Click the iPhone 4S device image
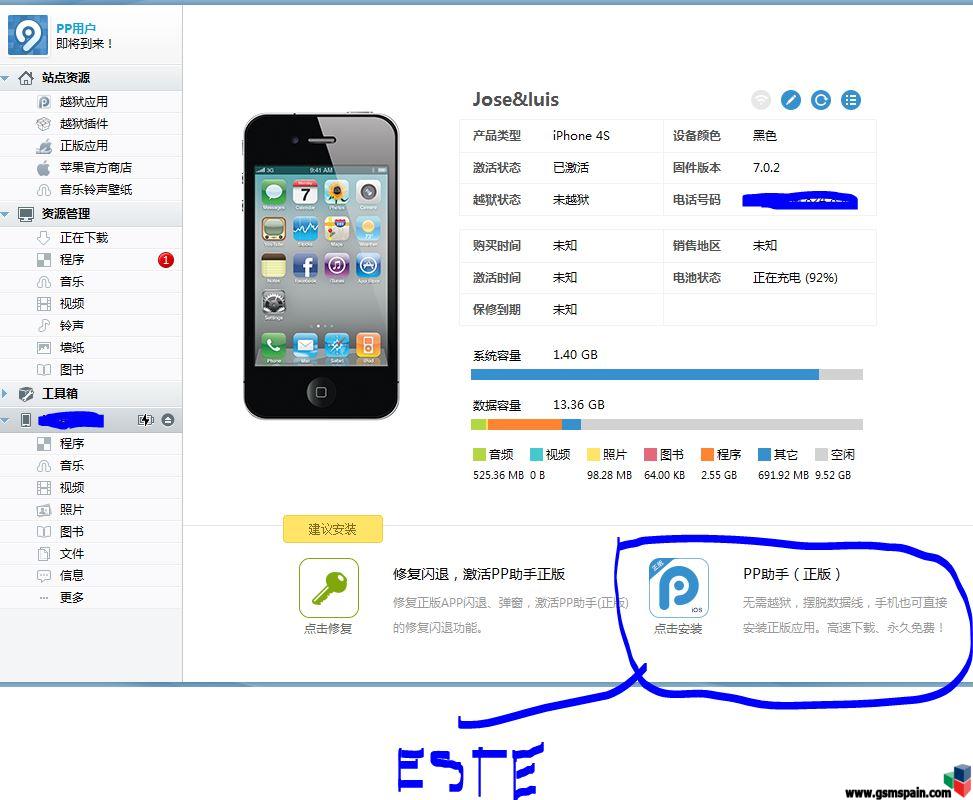The height and width of the screenshot is (800, 973). (x=321, y=266)
